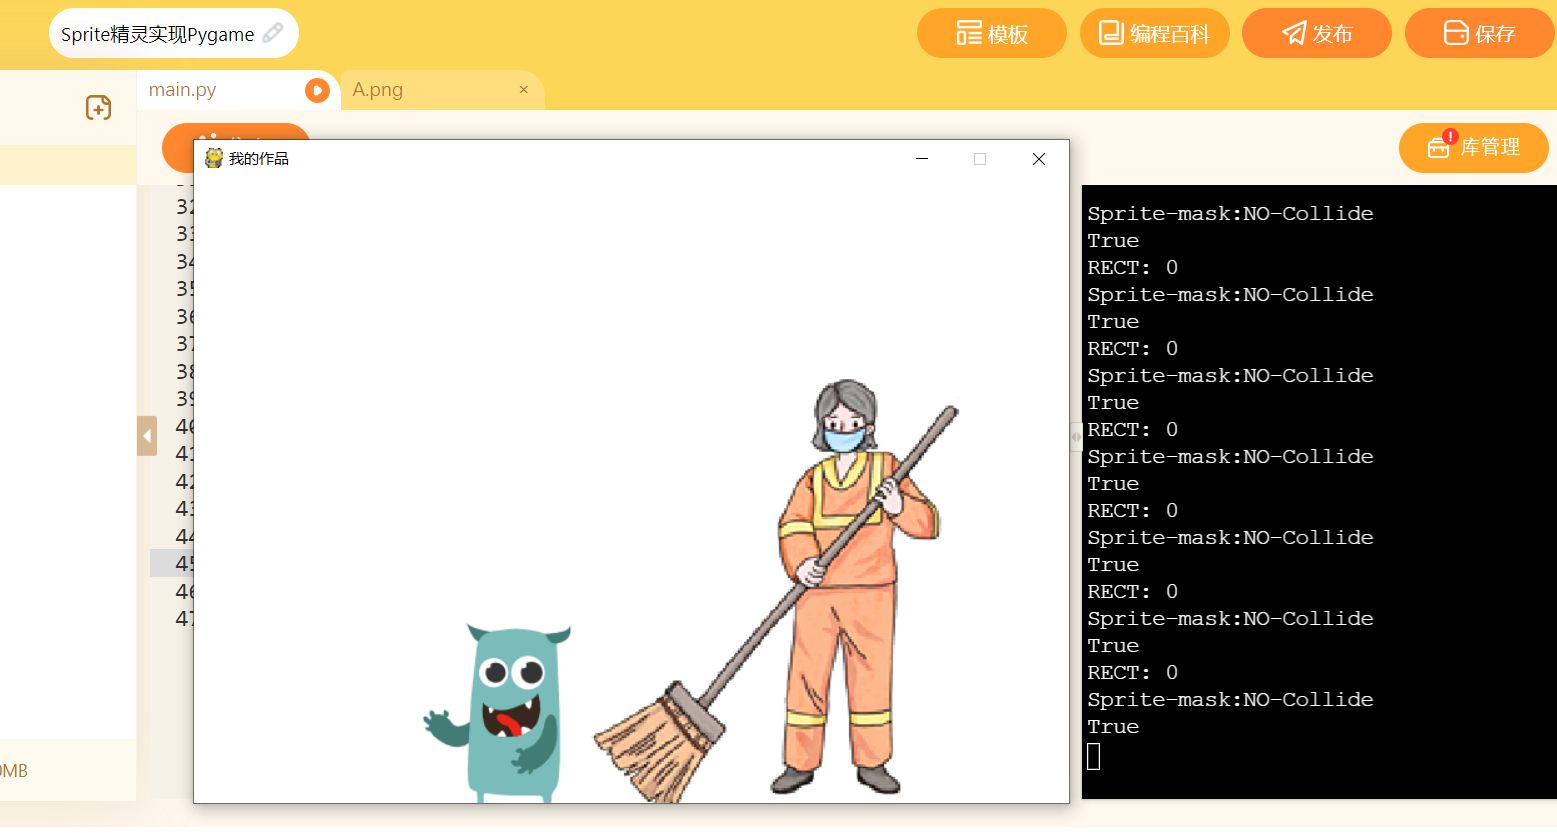
Task: Click the console panel splitter handle
Action: click(1076, 437)
